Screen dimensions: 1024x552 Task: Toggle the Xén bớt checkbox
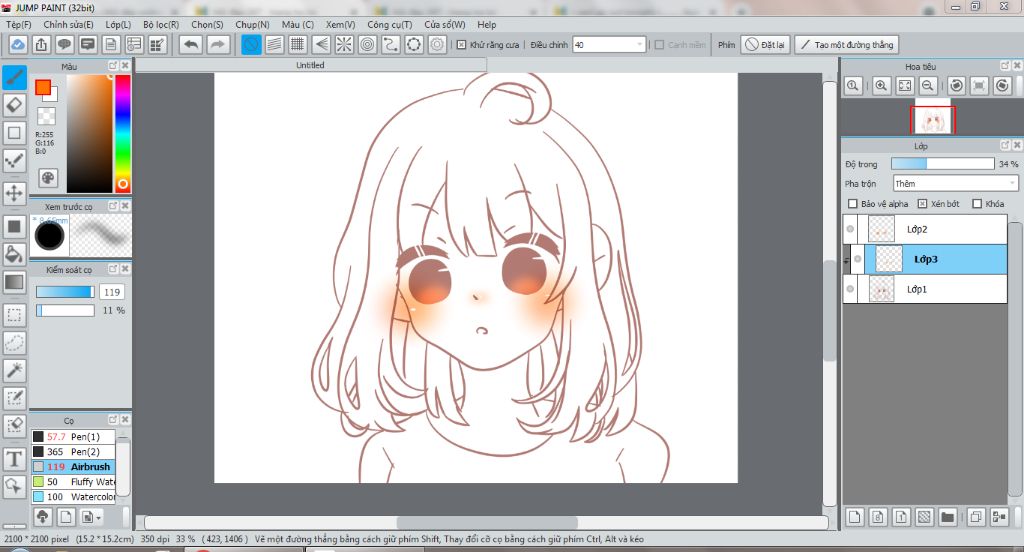coord(922,204)
